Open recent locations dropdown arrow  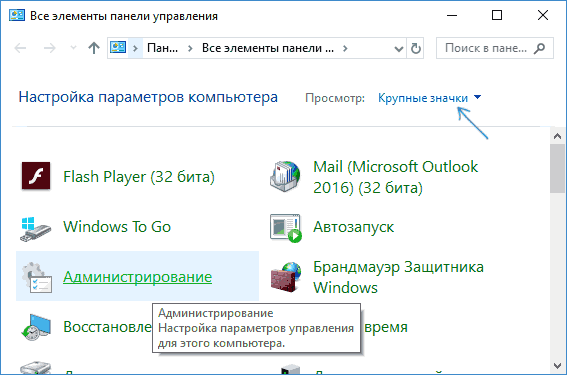[73, 48]
